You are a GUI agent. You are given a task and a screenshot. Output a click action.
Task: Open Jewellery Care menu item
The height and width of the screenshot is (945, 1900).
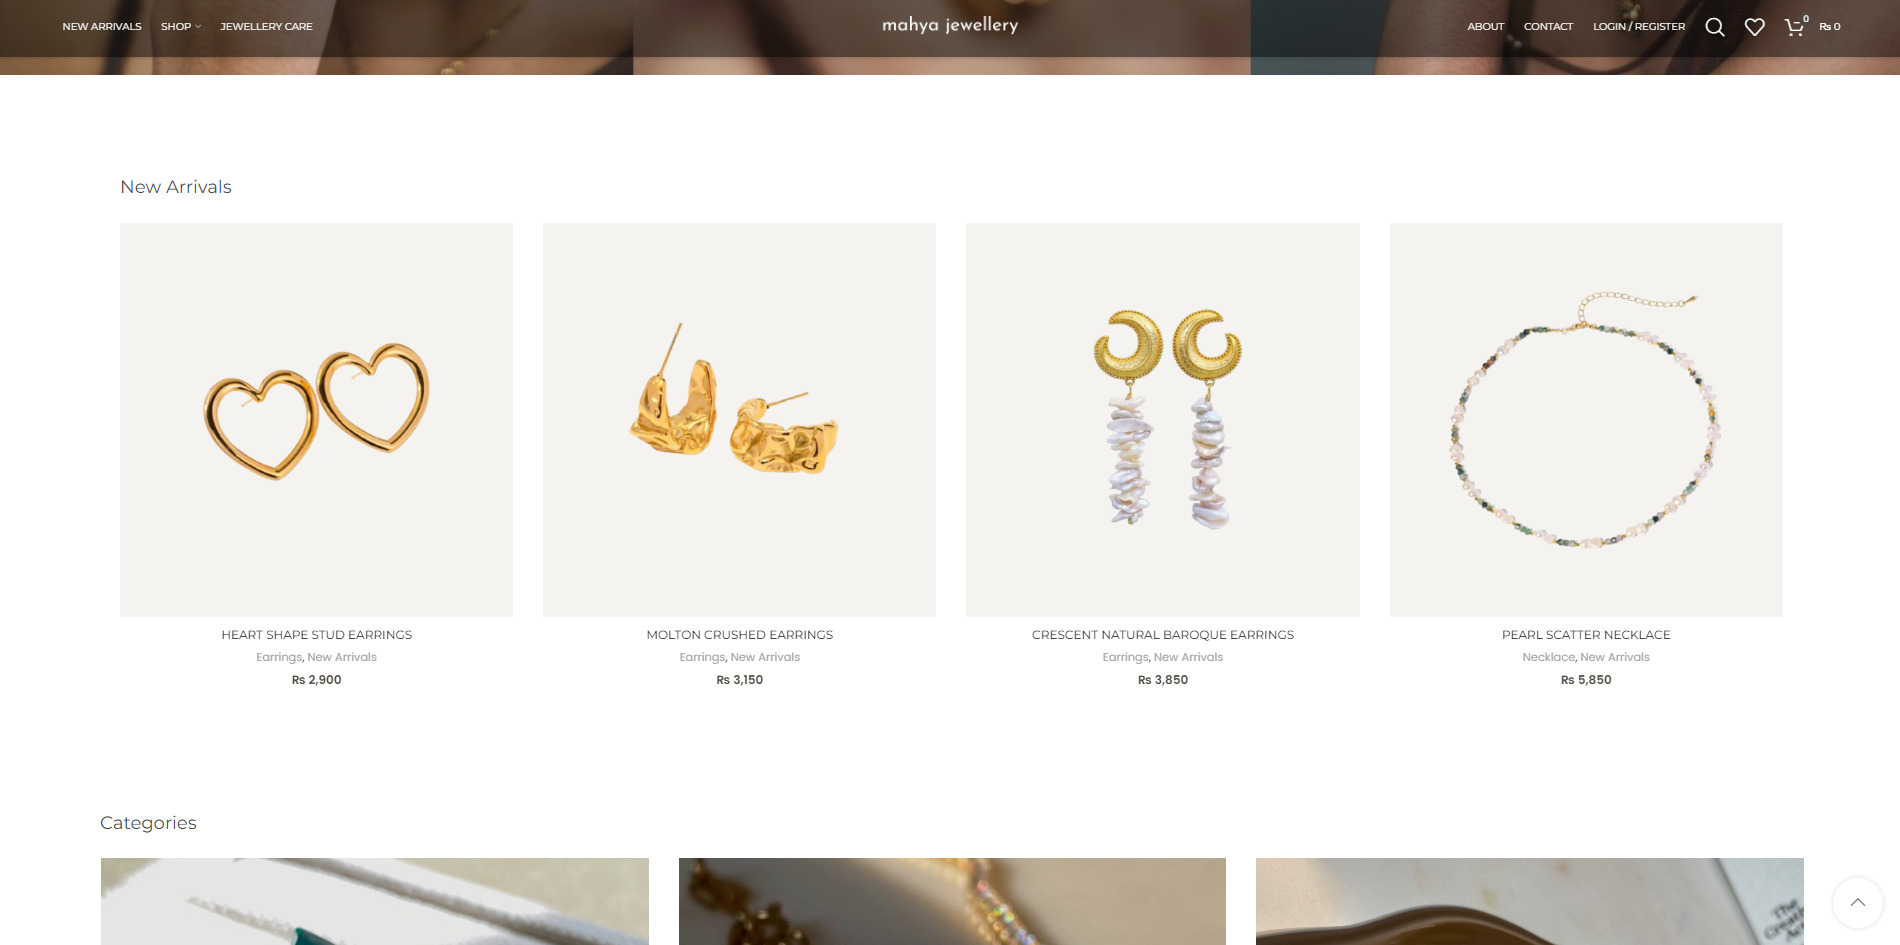coord(266,27)
